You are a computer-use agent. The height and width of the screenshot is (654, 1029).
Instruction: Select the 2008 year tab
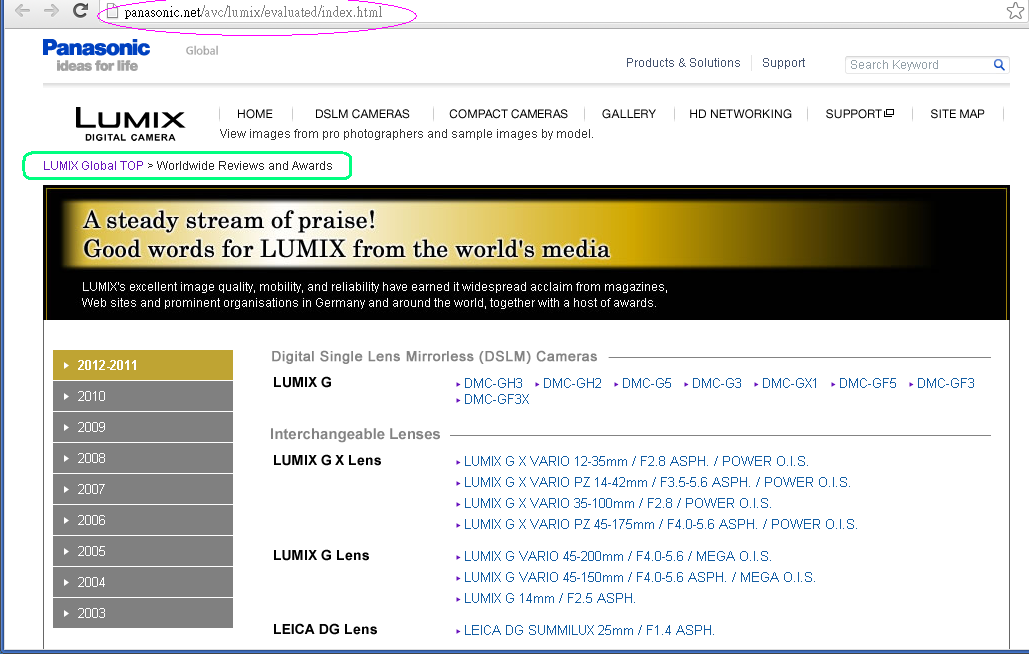(x=143, y=458)
